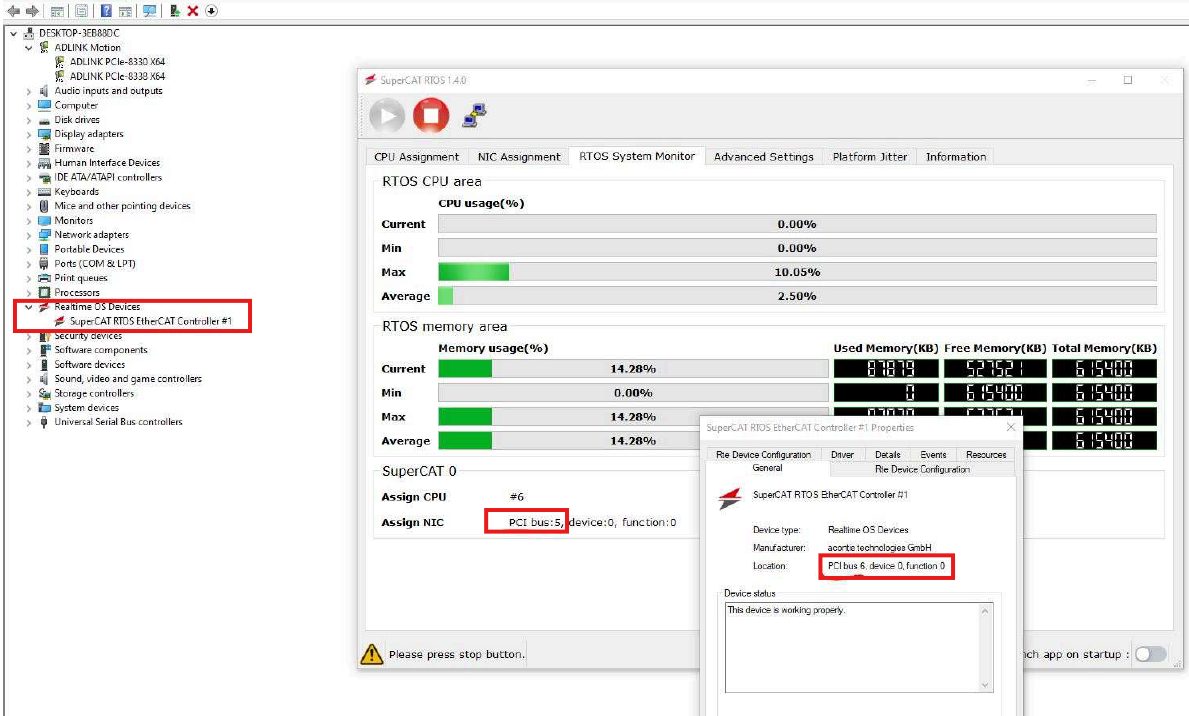Expand the Network adapters node

[x=29, y=235]
